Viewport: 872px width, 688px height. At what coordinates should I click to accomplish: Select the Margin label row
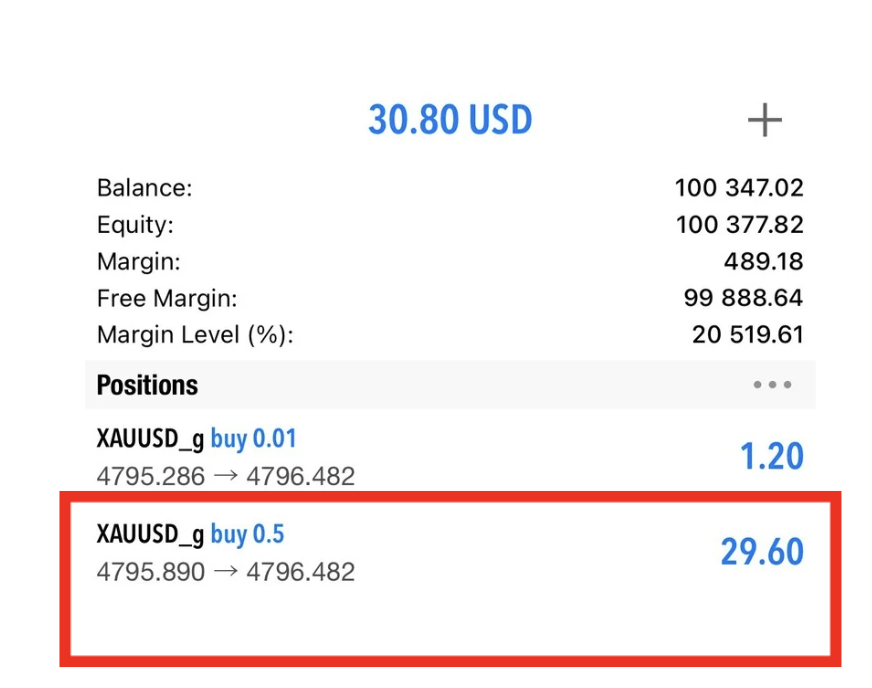[138, 262]
